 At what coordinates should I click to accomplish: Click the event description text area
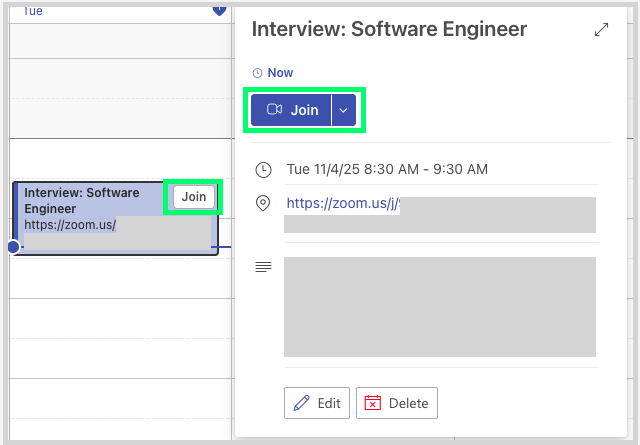coord(439,307)
